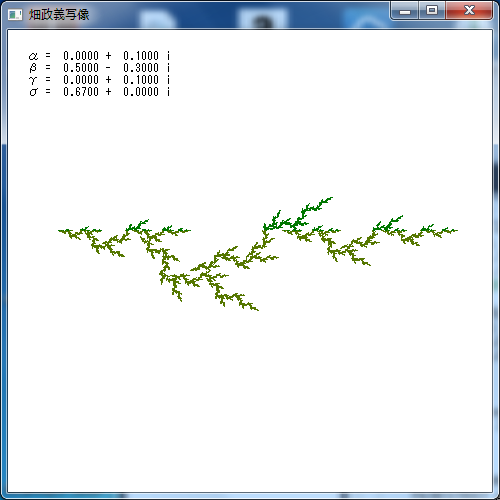Click the window title text 畑政義写像
500x500 pixels.
pos(59,15)
